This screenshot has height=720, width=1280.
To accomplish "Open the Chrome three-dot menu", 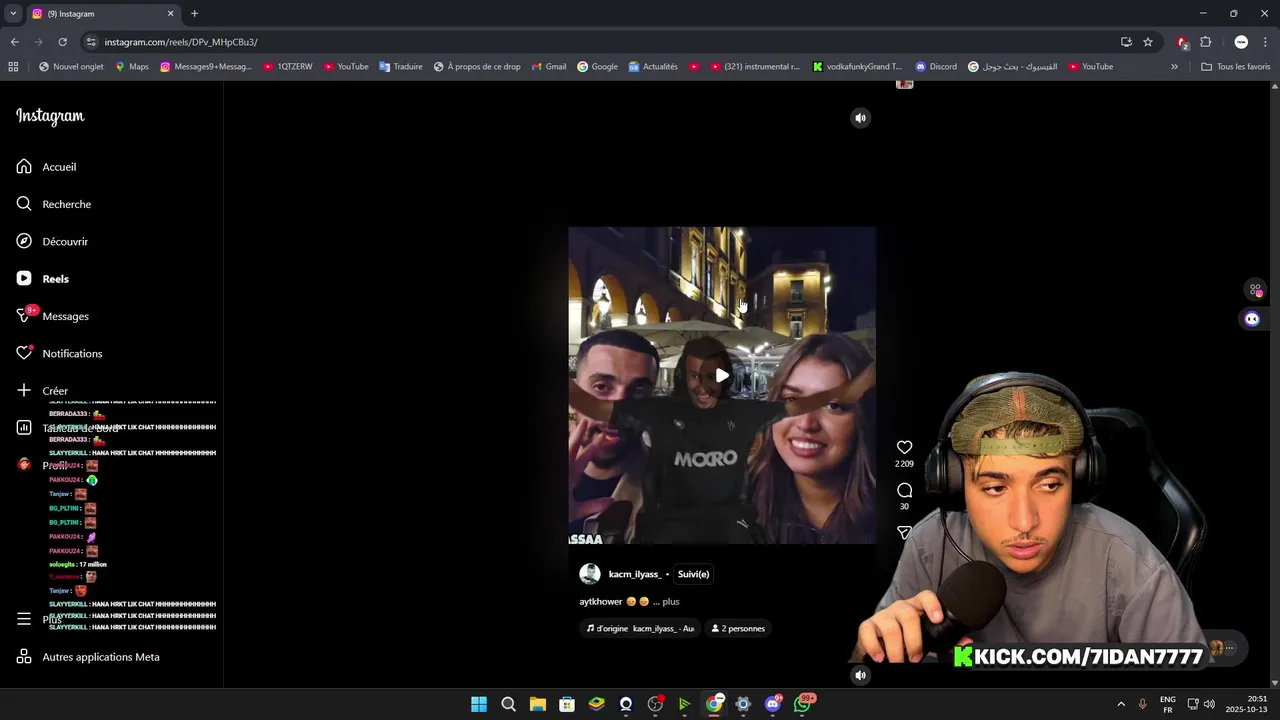I will [x=1265, y=42].
